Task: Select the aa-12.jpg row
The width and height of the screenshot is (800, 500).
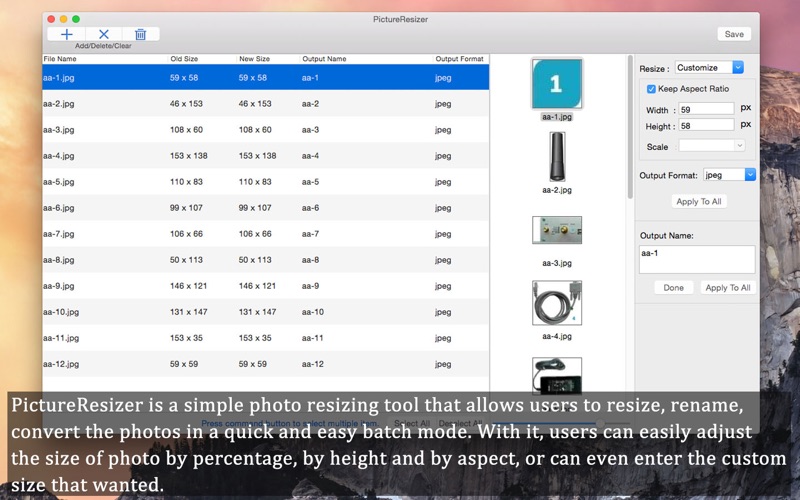Action: coord(265,364)
